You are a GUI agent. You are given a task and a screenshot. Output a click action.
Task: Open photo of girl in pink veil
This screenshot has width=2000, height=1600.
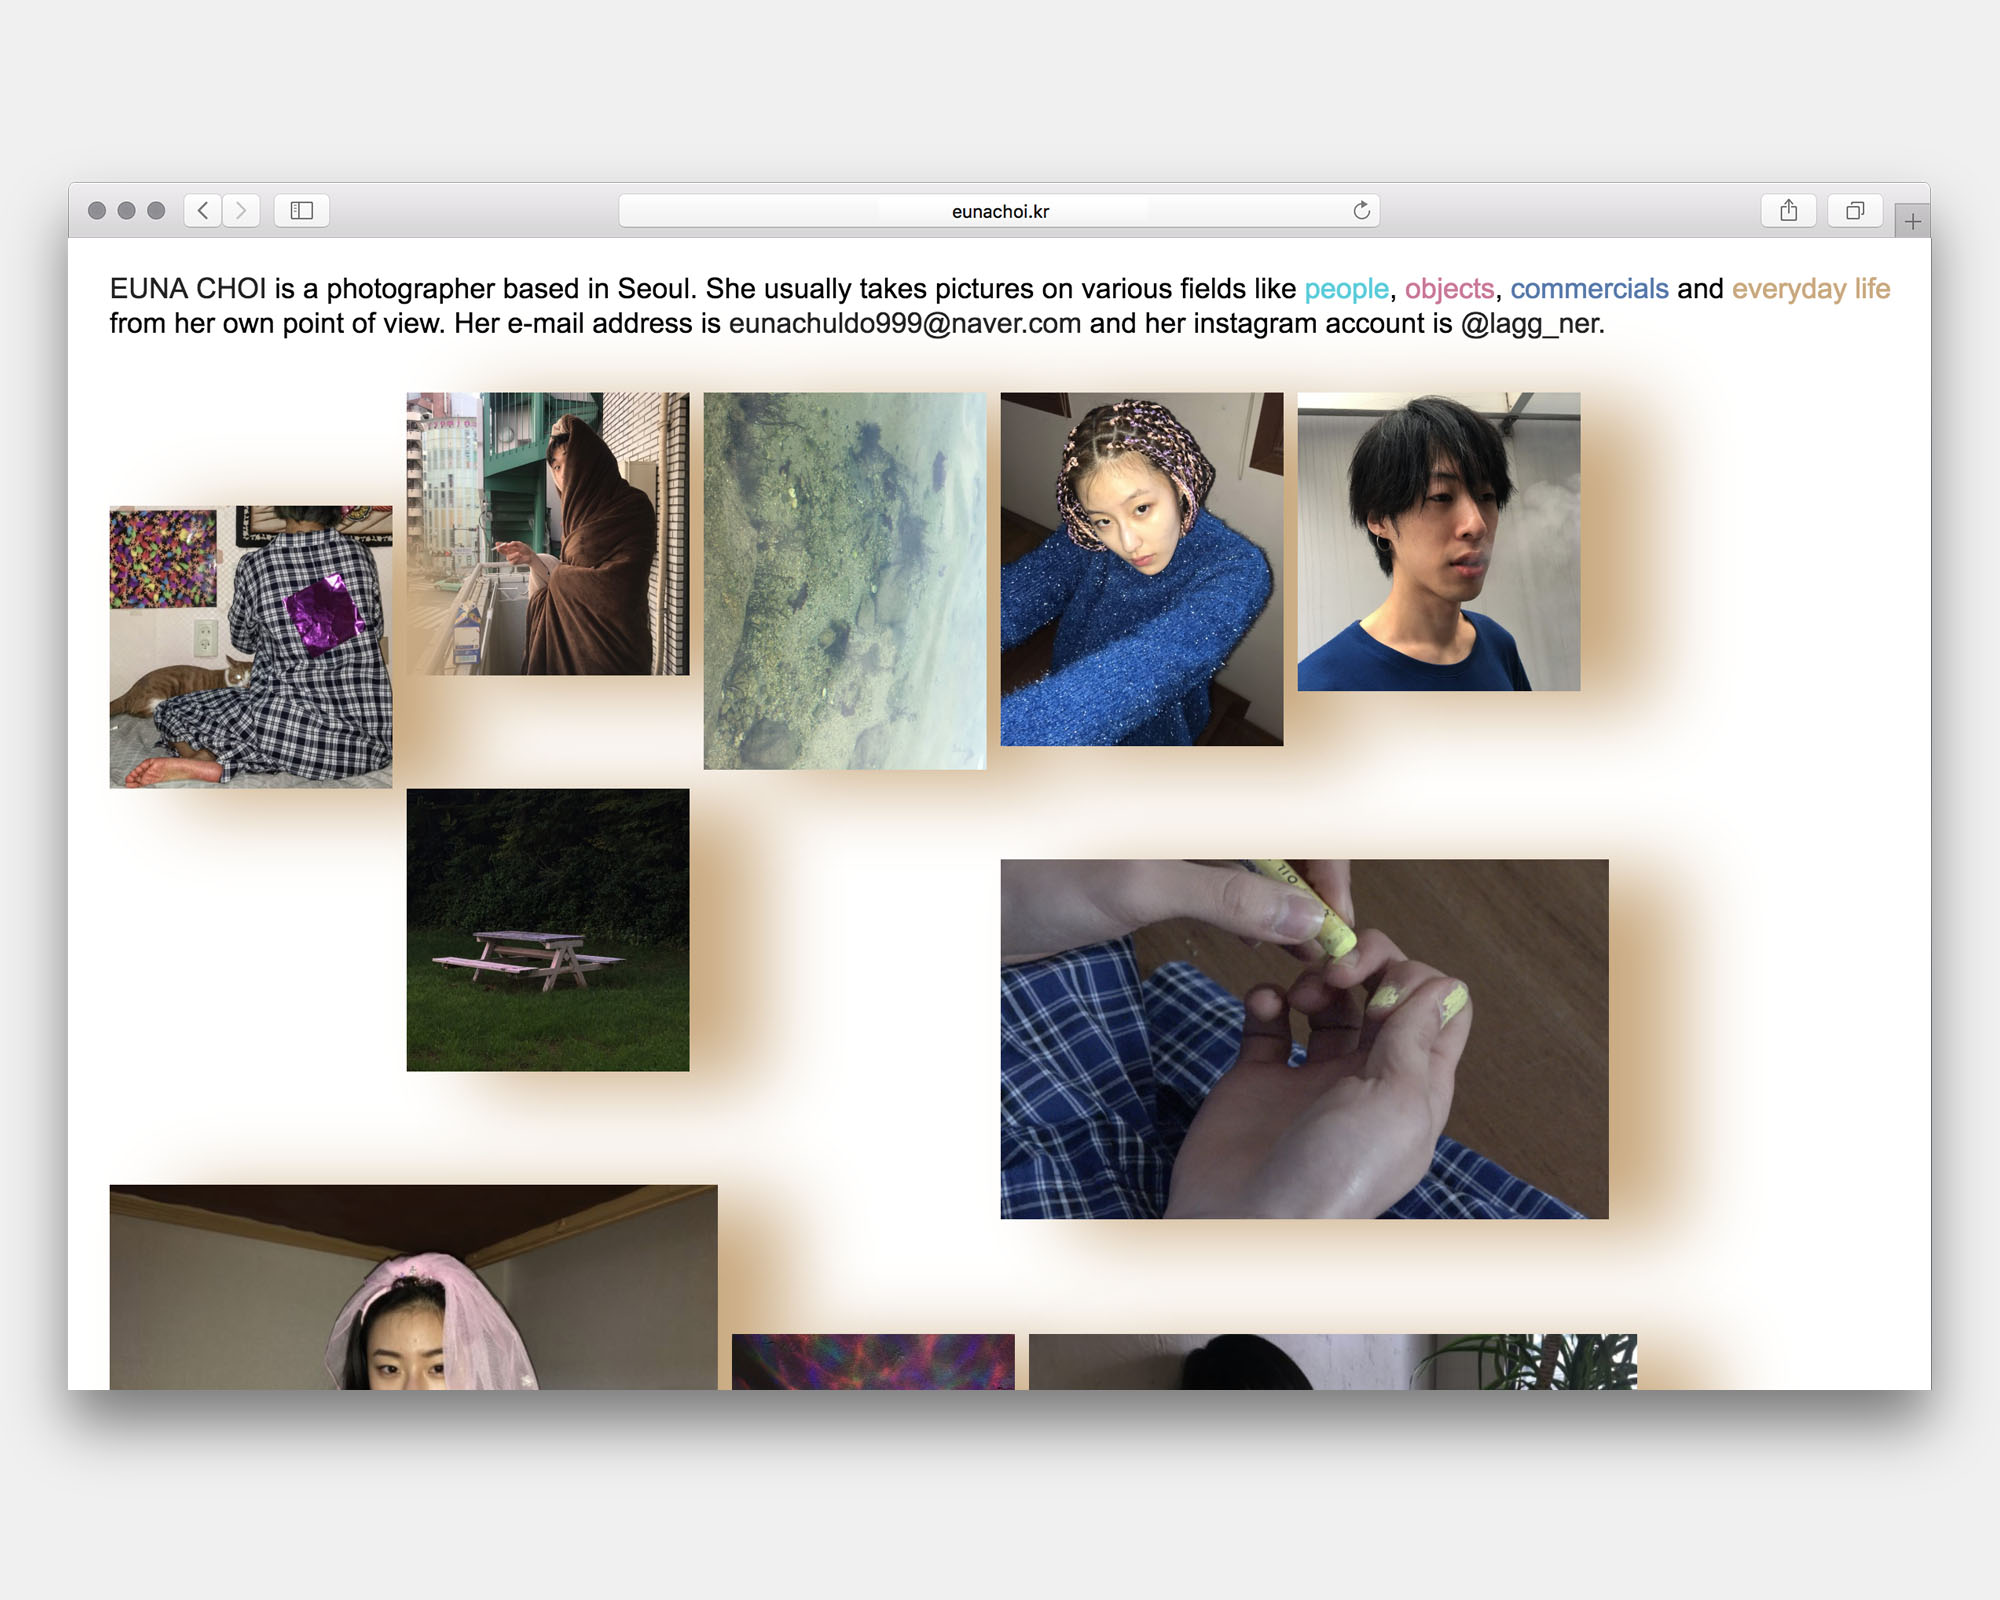pyautogui.click(x=414, y=1288)
